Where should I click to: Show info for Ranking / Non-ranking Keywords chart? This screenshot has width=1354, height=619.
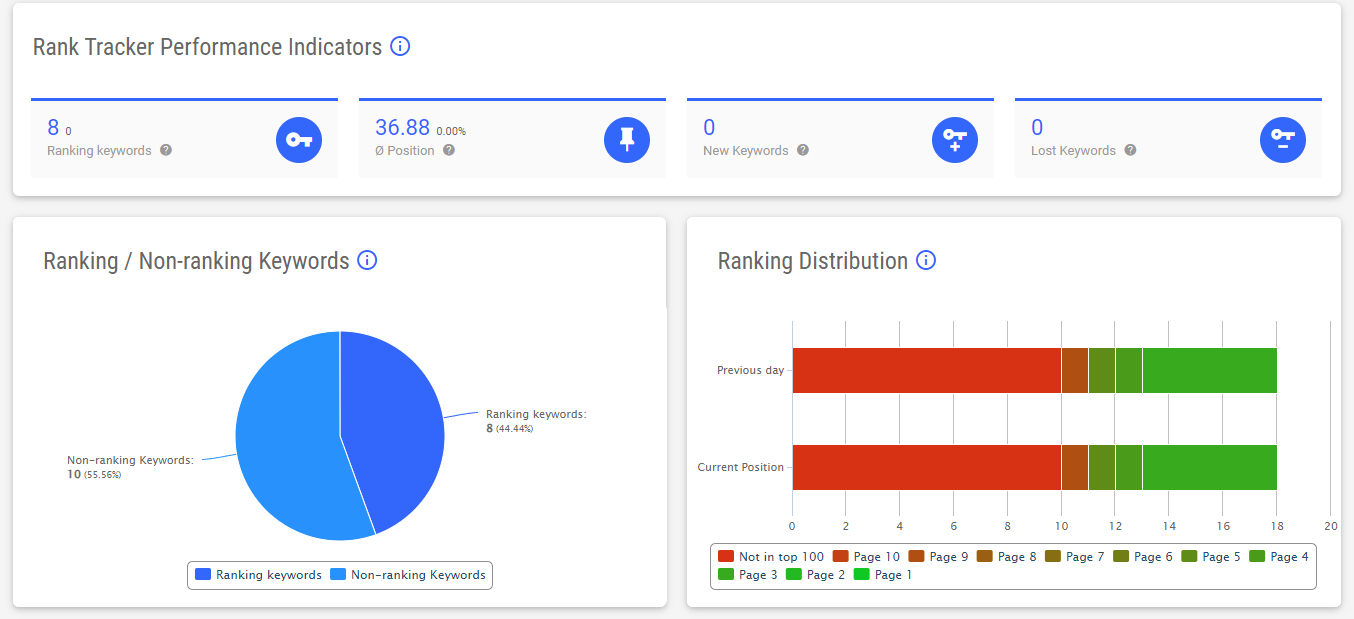coord(367,261)
